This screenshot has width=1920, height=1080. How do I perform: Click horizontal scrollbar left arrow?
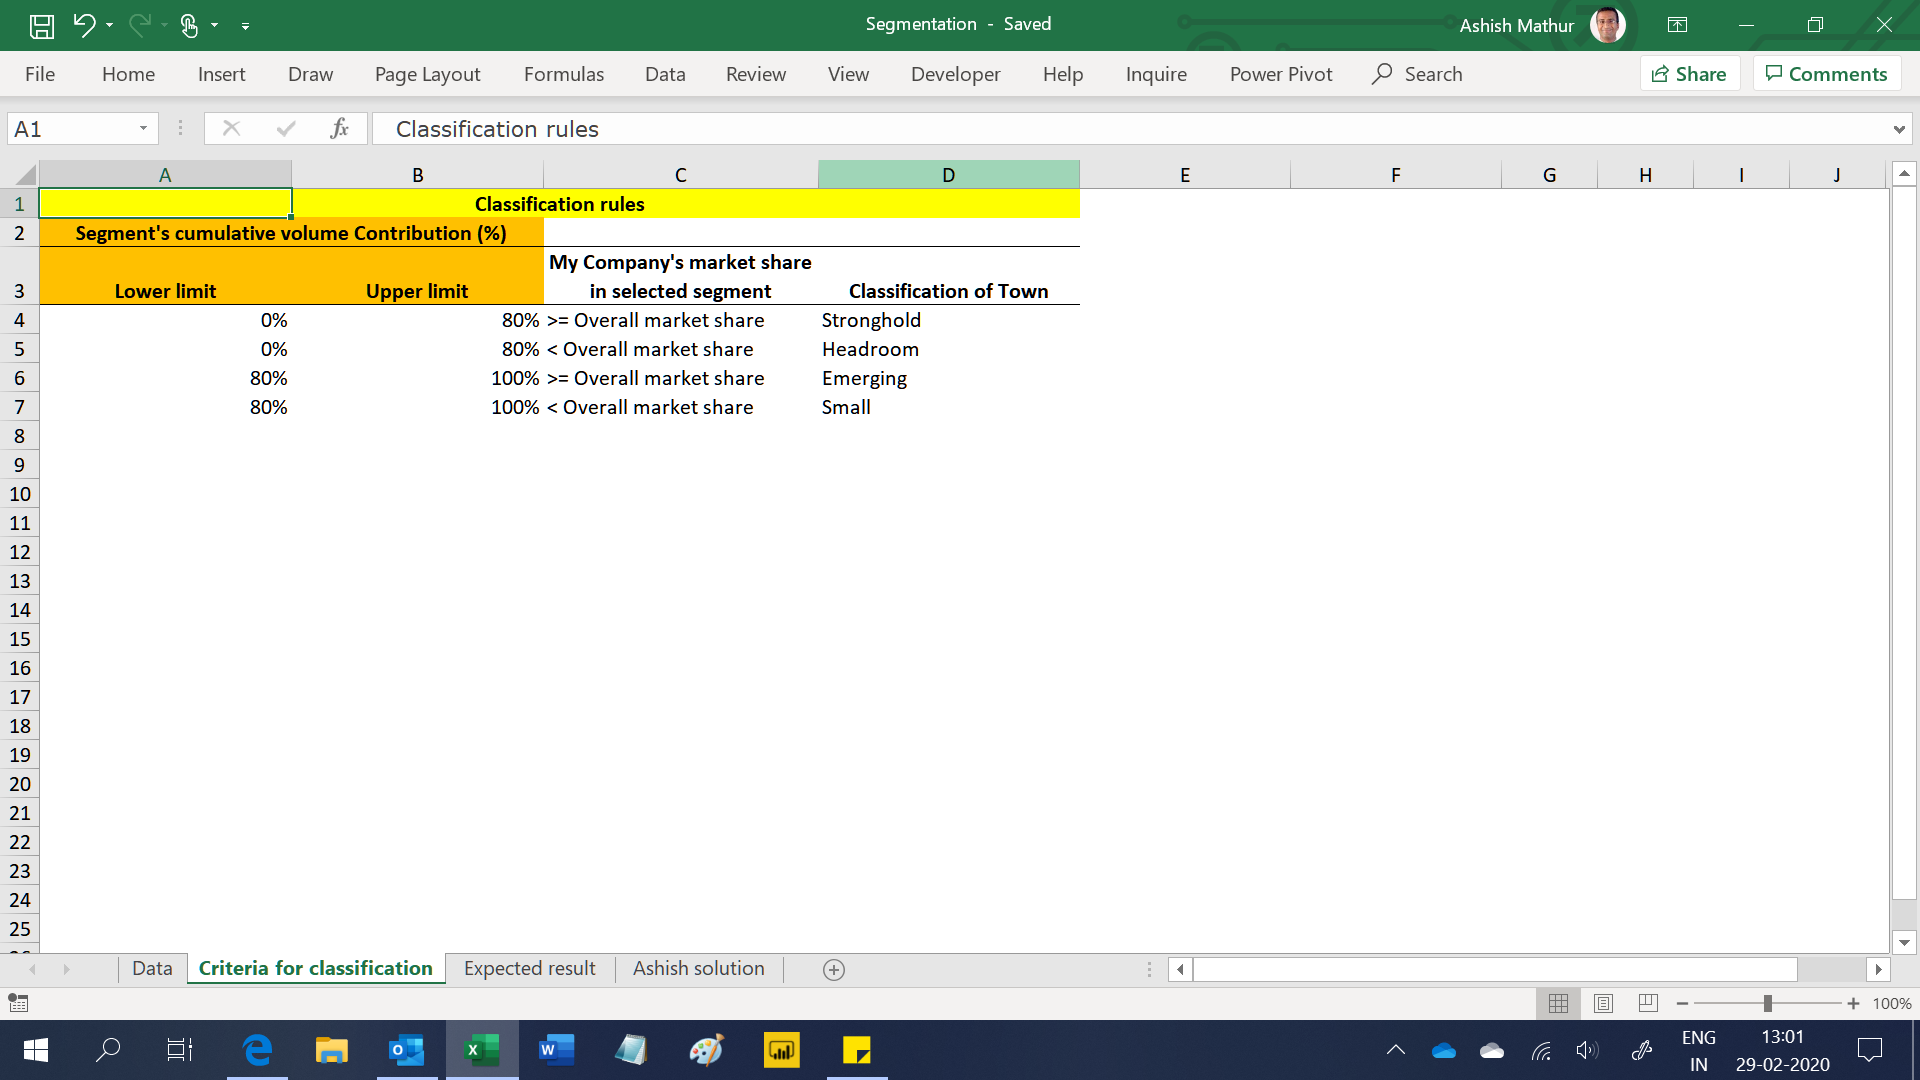pos(1180,969)
